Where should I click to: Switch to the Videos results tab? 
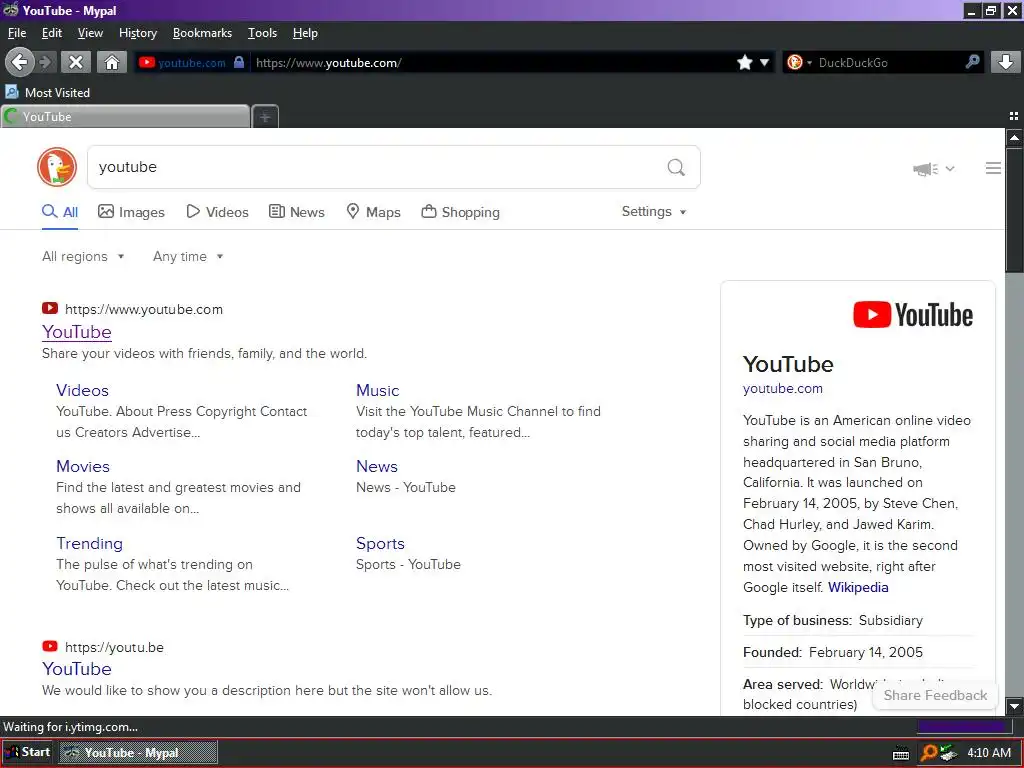point(217,212)
